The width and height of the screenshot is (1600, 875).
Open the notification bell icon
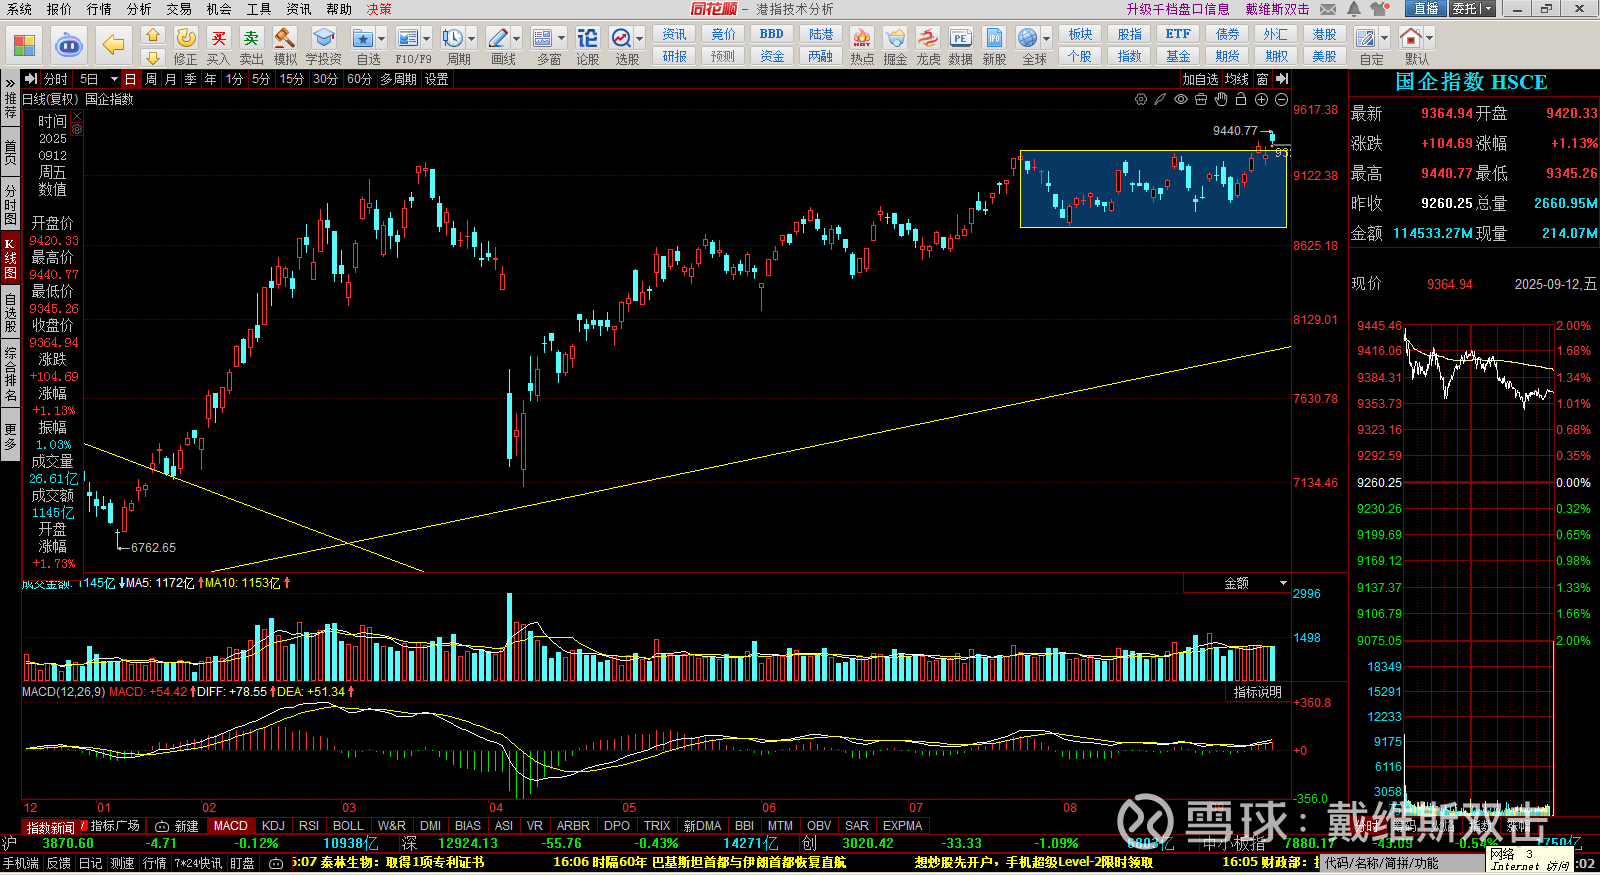coord(1354,9)
